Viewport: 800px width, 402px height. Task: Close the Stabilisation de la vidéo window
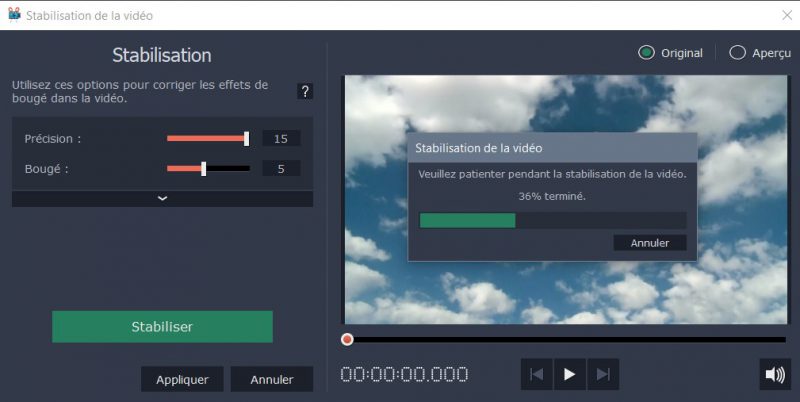[787, 15]
